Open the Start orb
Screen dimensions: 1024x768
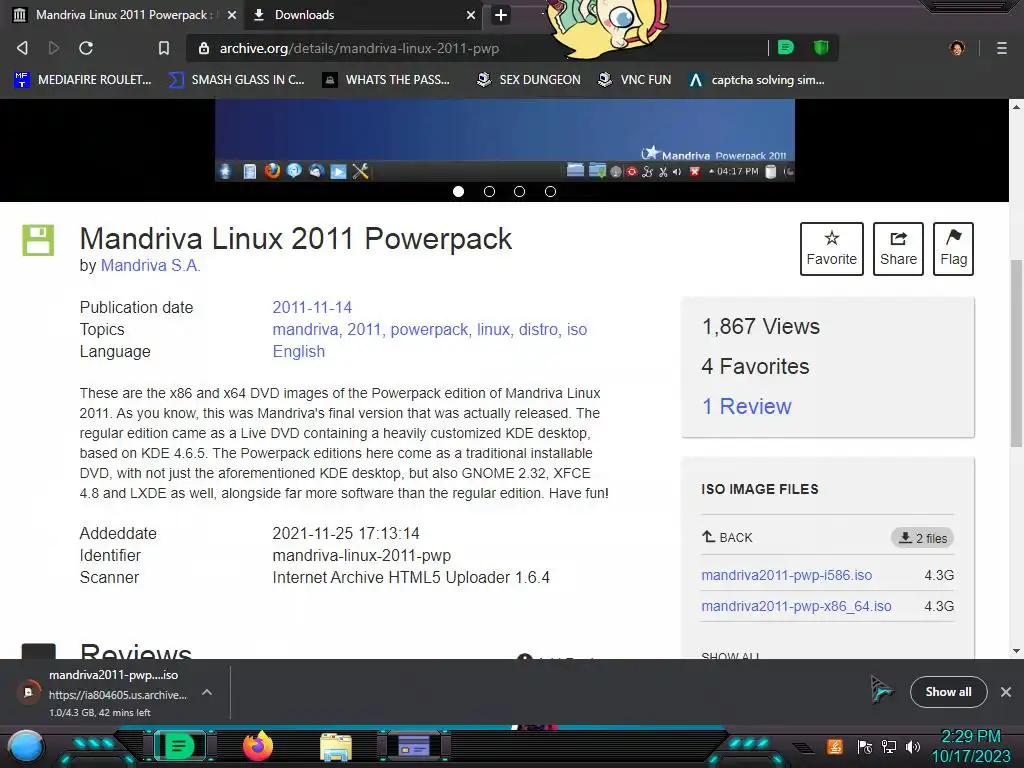click(x=26, y=747)
